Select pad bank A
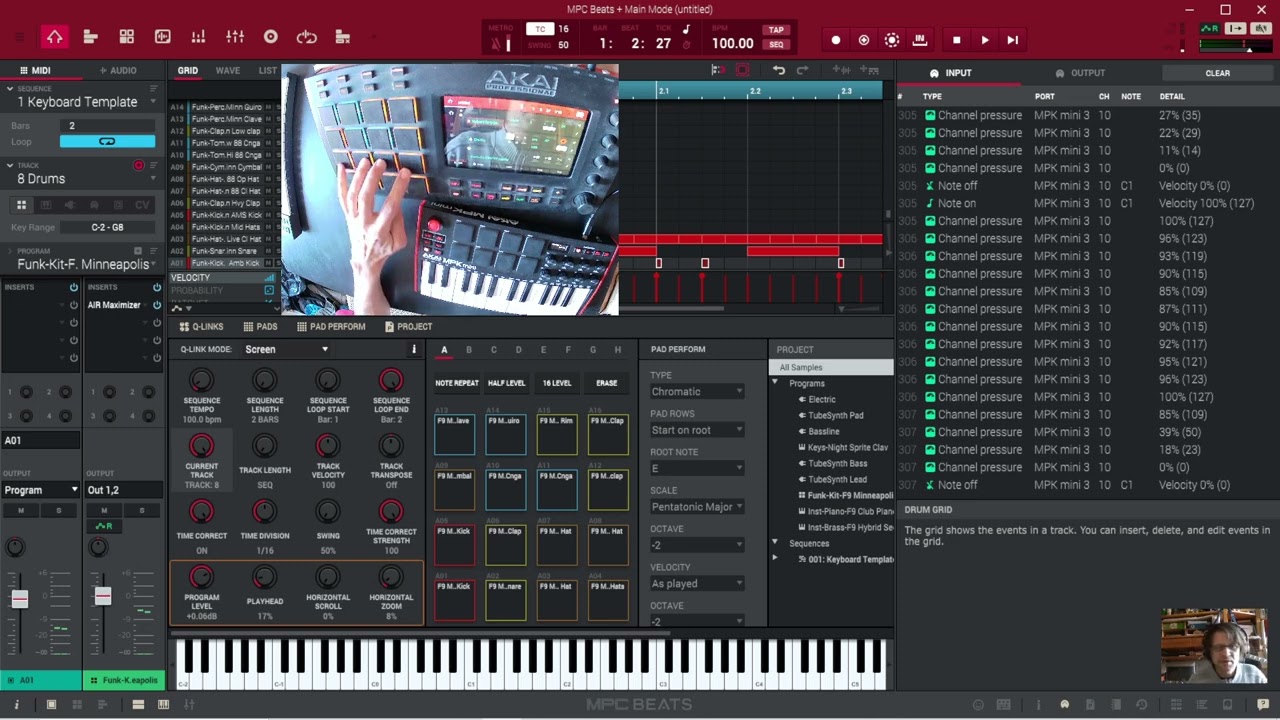The width and height of the screenshot is (1280, 720). pos(444,350)
